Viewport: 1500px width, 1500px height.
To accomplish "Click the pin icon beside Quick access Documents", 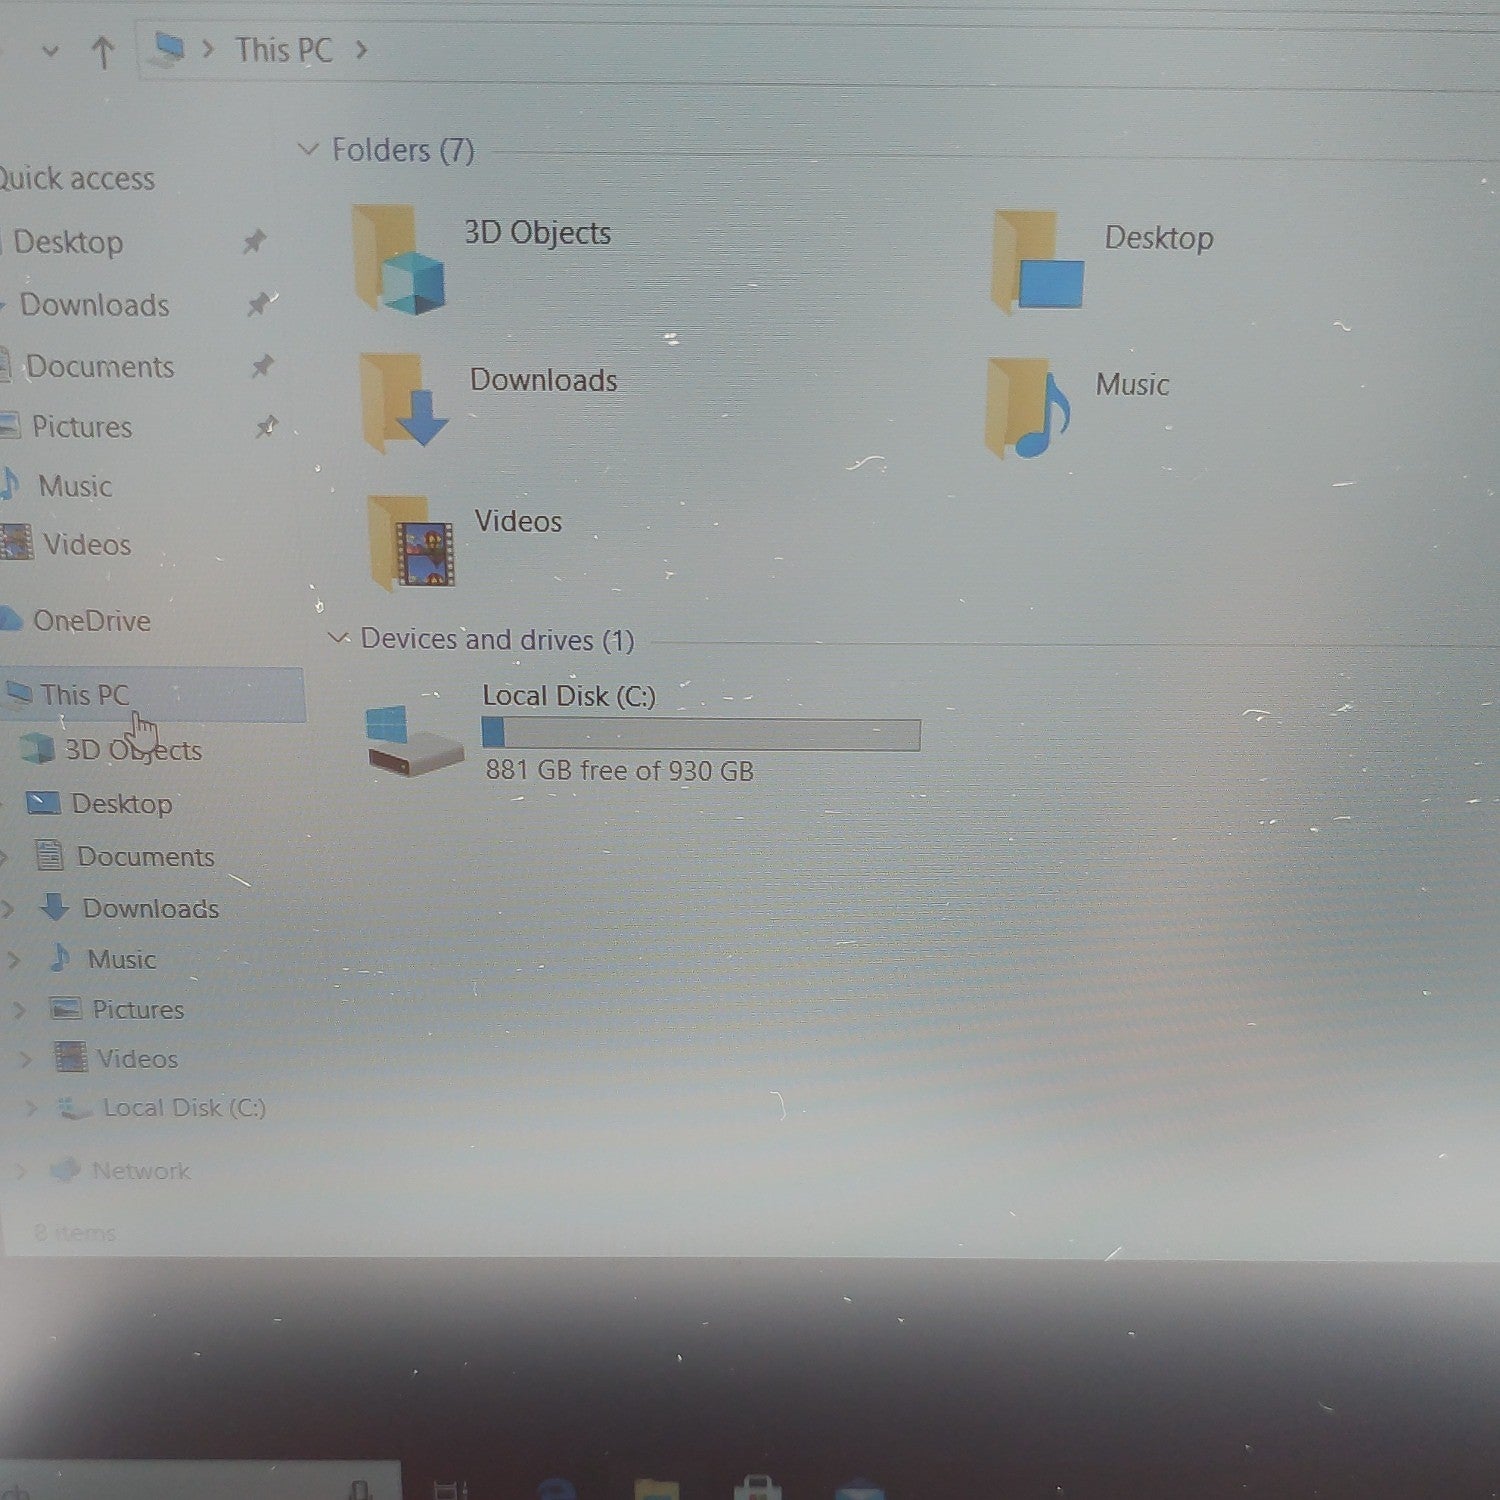I will 263,366.
